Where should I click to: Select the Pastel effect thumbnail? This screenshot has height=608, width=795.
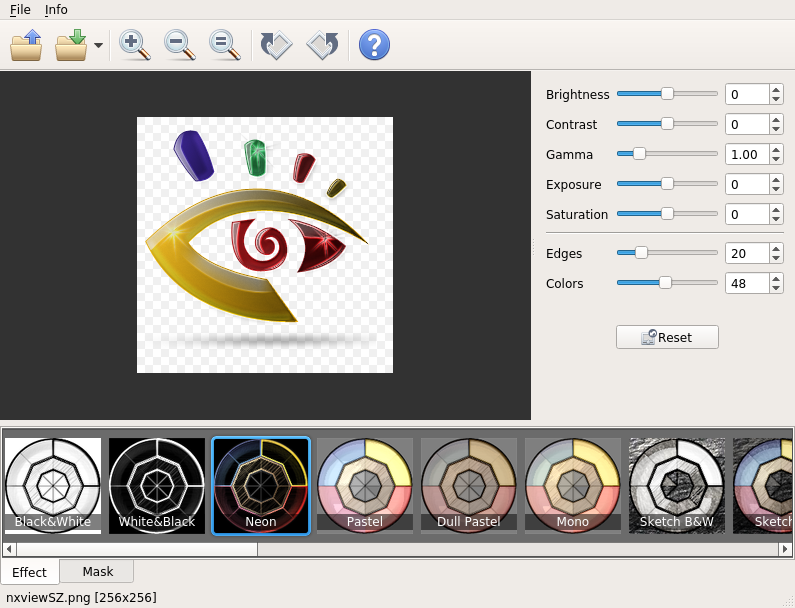pos(364,485)
